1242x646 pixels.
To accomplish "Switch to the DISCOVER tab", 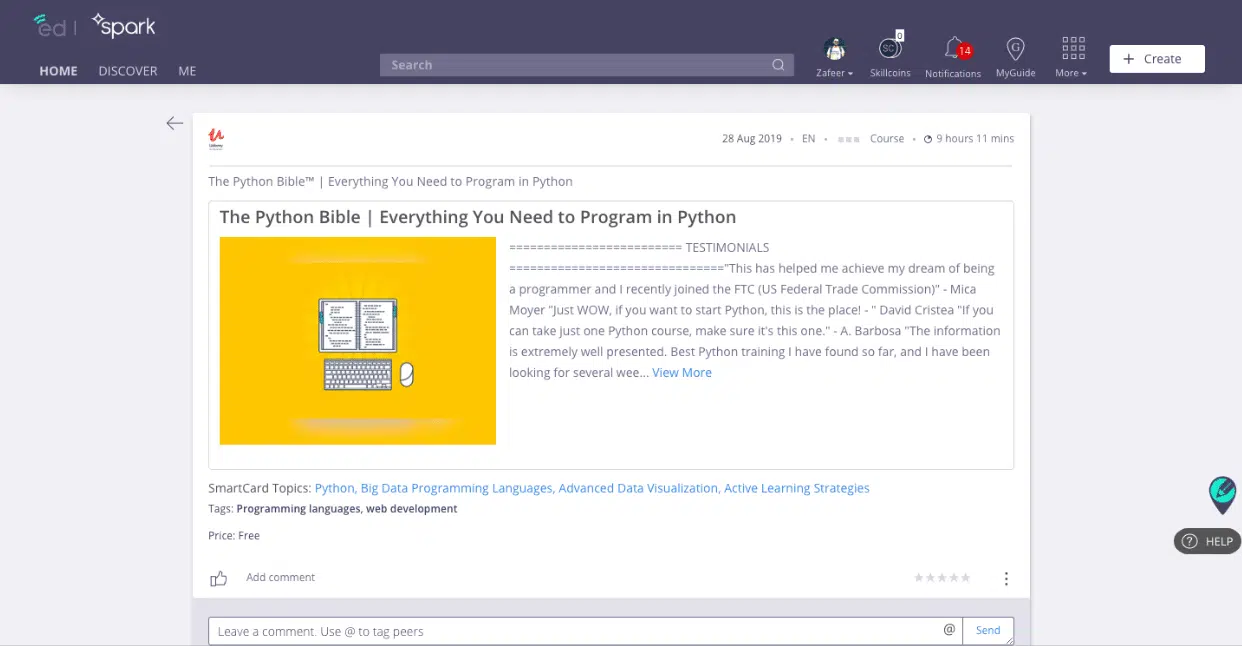I will [x=128, y=71].
